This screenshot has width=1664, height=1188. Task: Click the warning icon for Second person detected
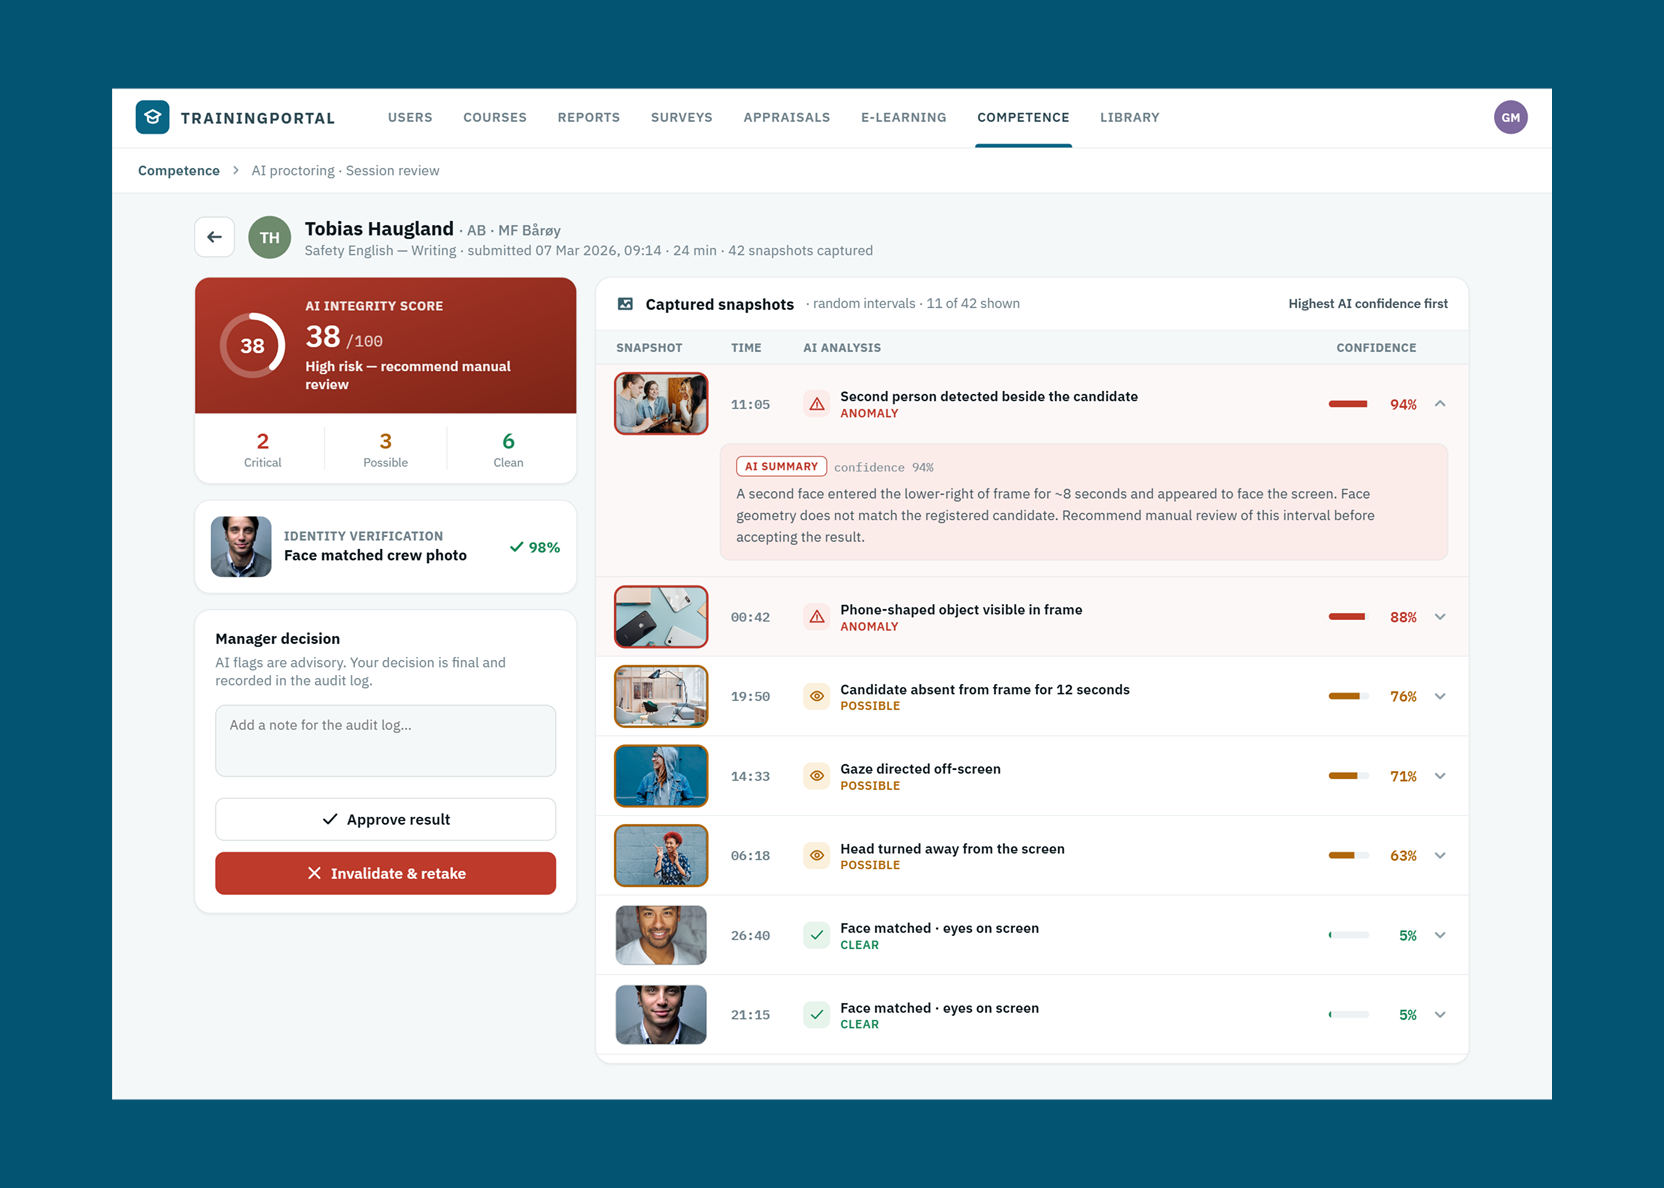tap(817, 404)
